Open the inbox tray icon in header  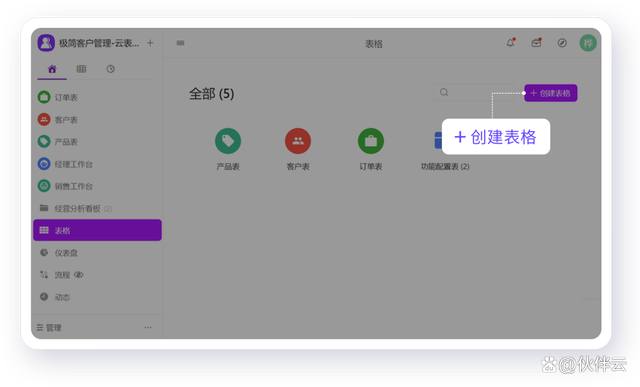(536, 43)
